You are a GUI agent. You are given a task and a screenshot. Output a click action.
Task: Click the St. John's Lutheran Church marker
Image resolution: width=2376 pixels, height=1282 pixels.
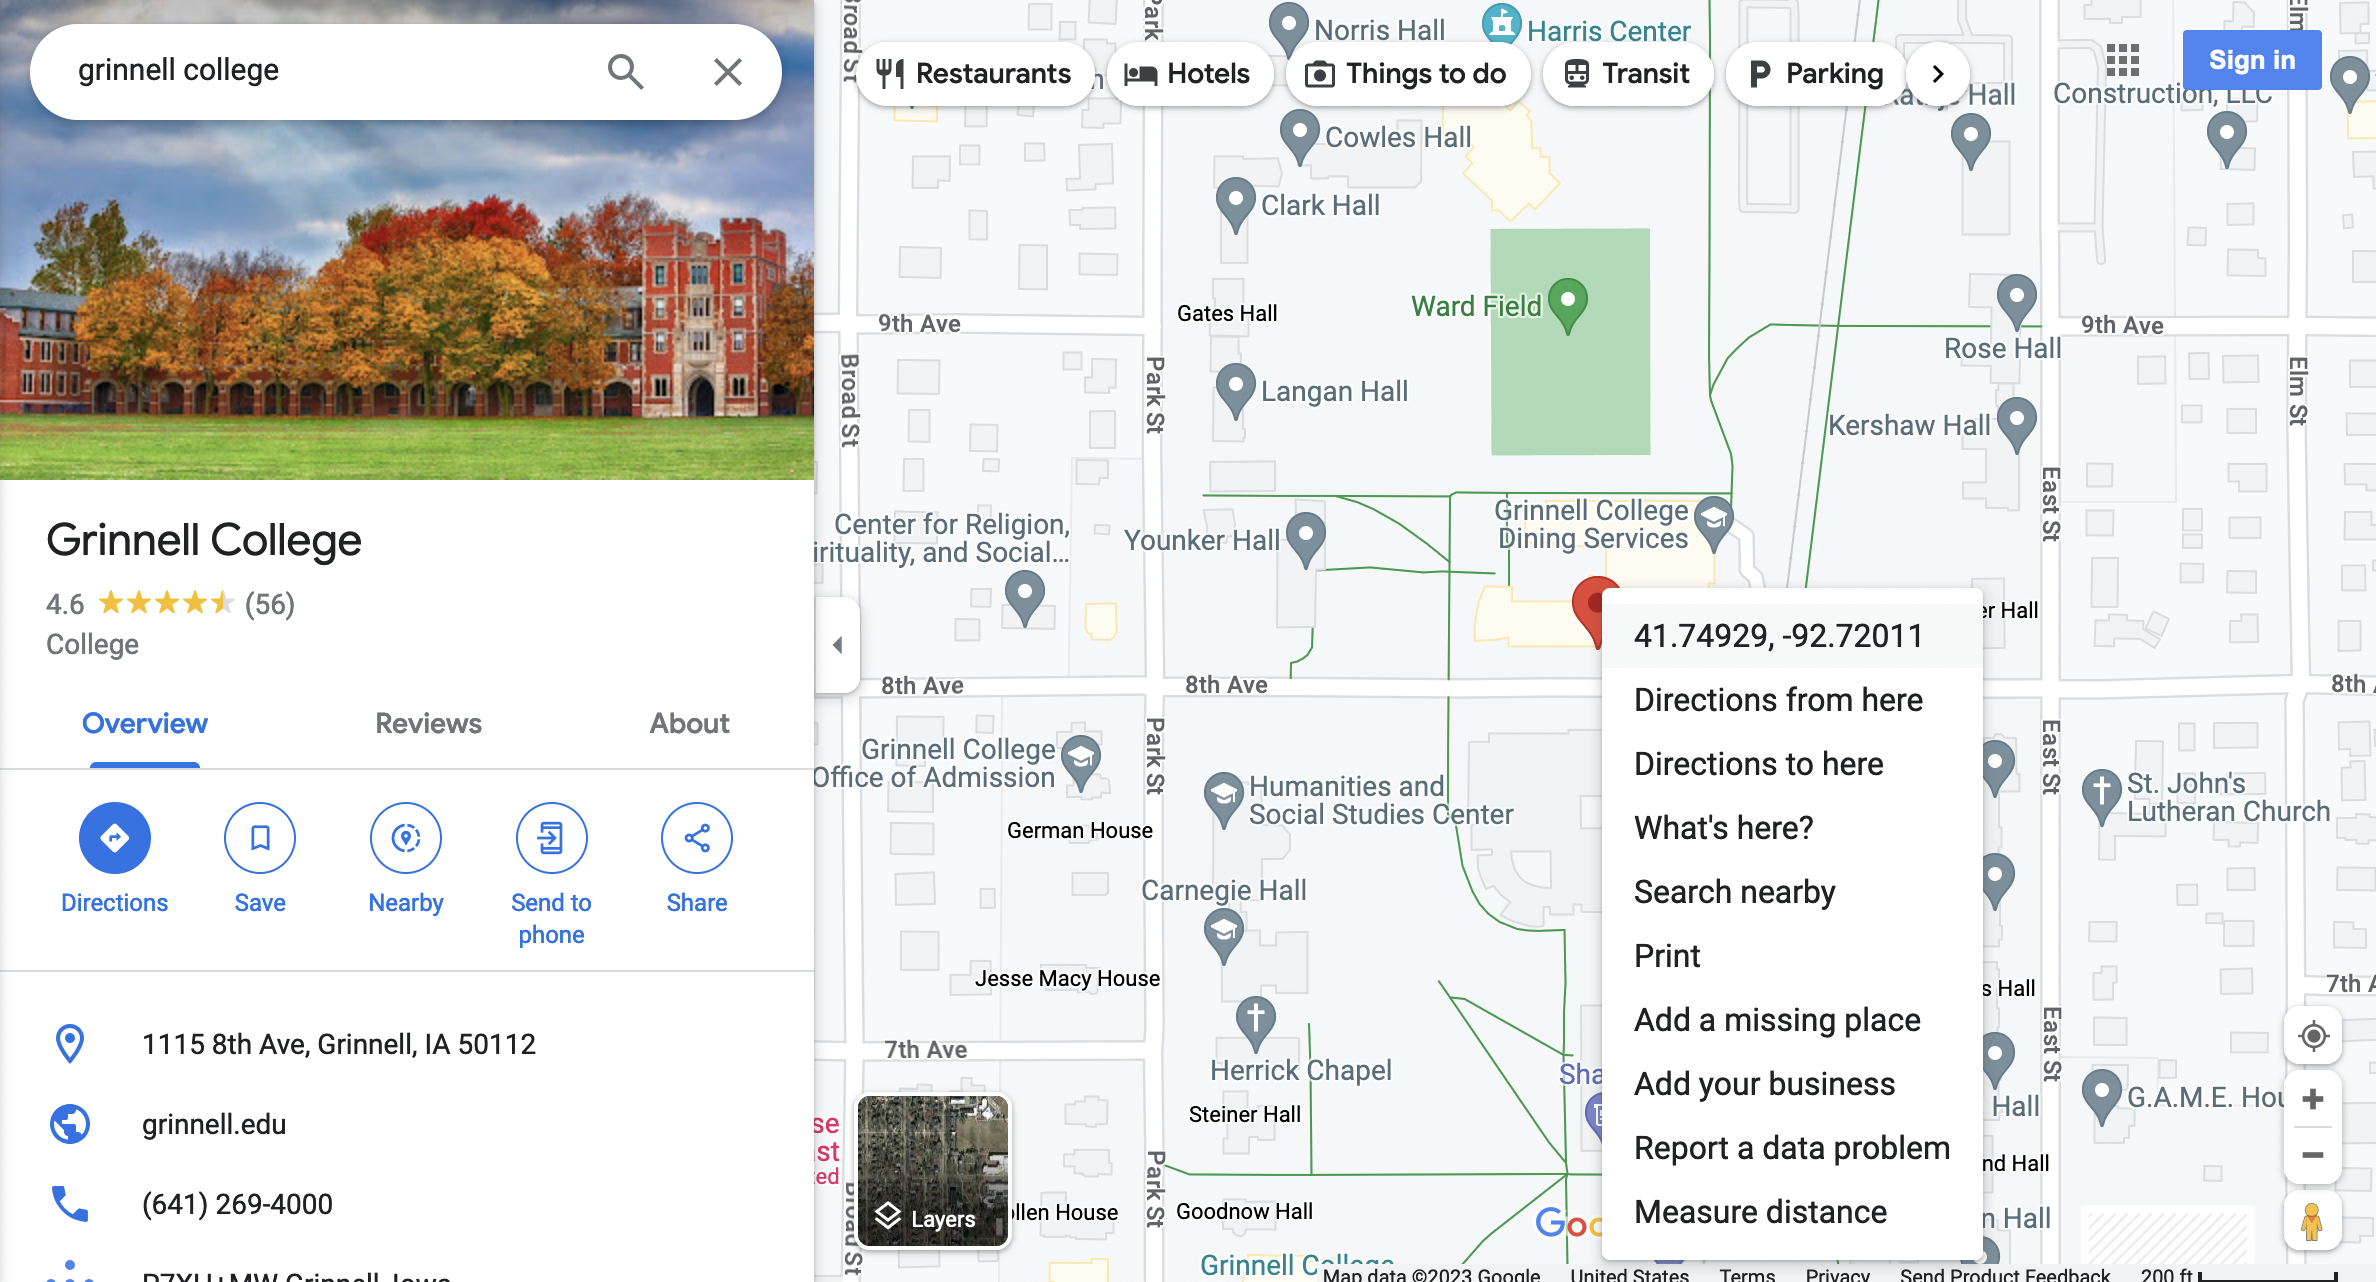click(2101, 795)
